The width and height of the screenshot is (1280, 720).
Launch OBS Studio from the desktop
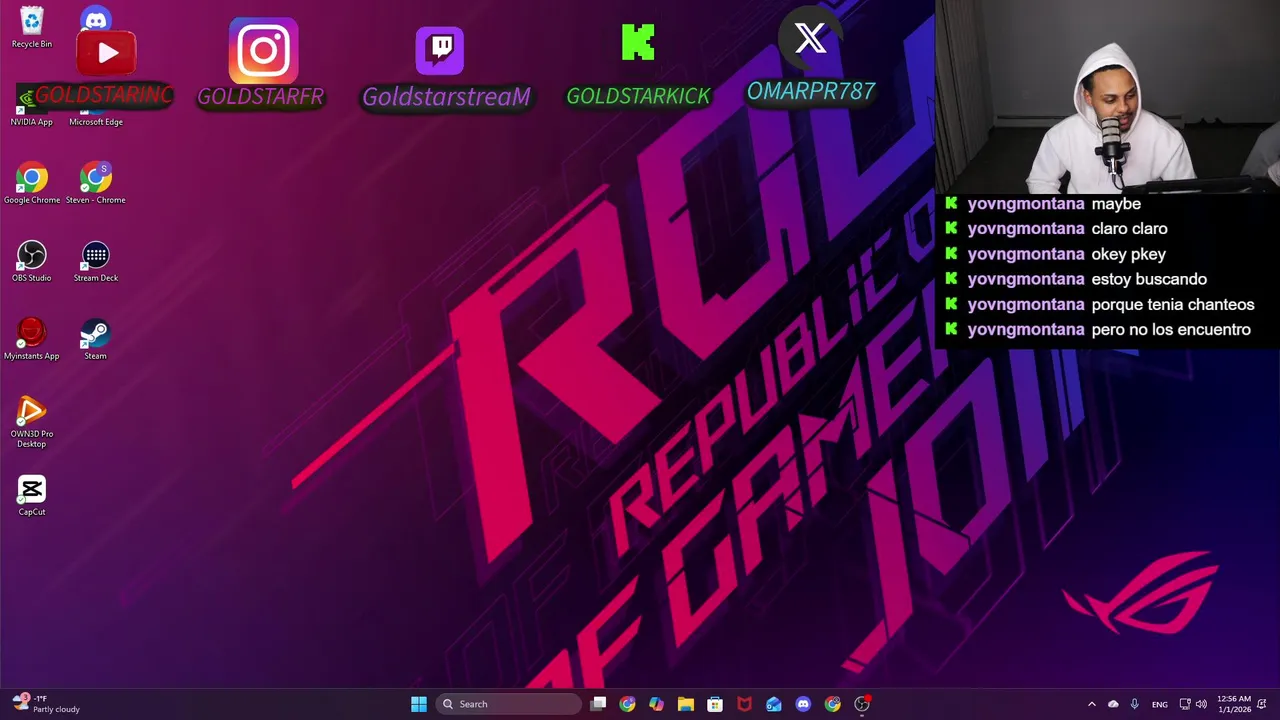(32, 261)
